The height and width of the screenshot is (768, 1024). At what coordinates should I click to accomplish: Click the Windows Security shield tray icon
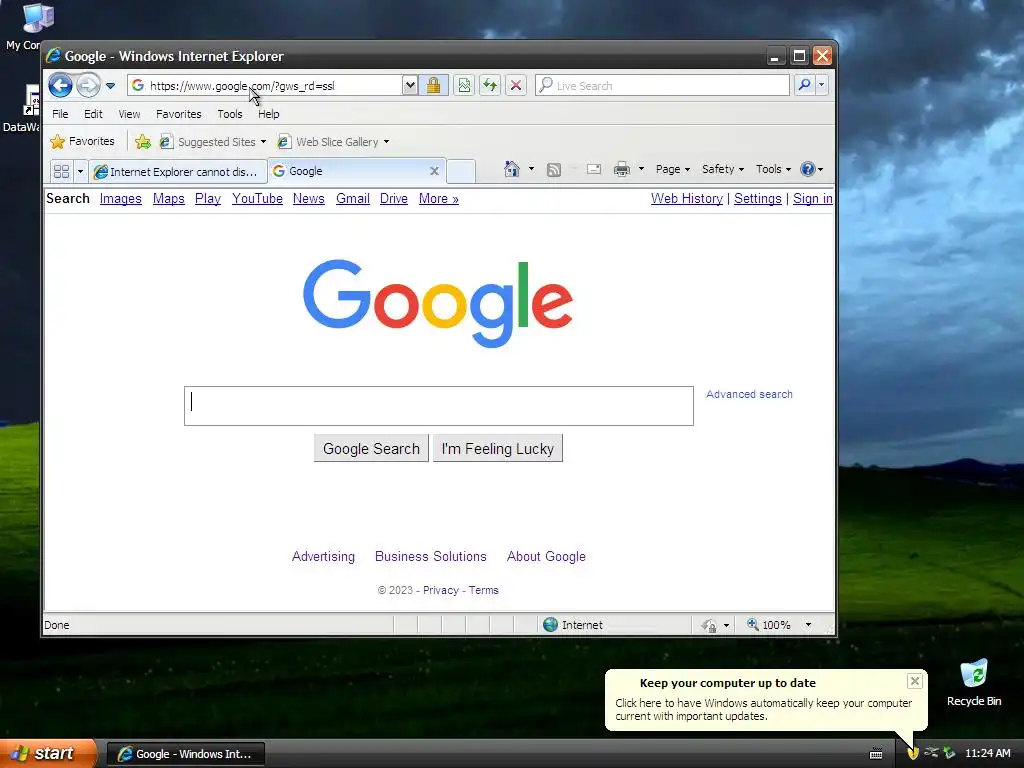(x=913, y=753)
